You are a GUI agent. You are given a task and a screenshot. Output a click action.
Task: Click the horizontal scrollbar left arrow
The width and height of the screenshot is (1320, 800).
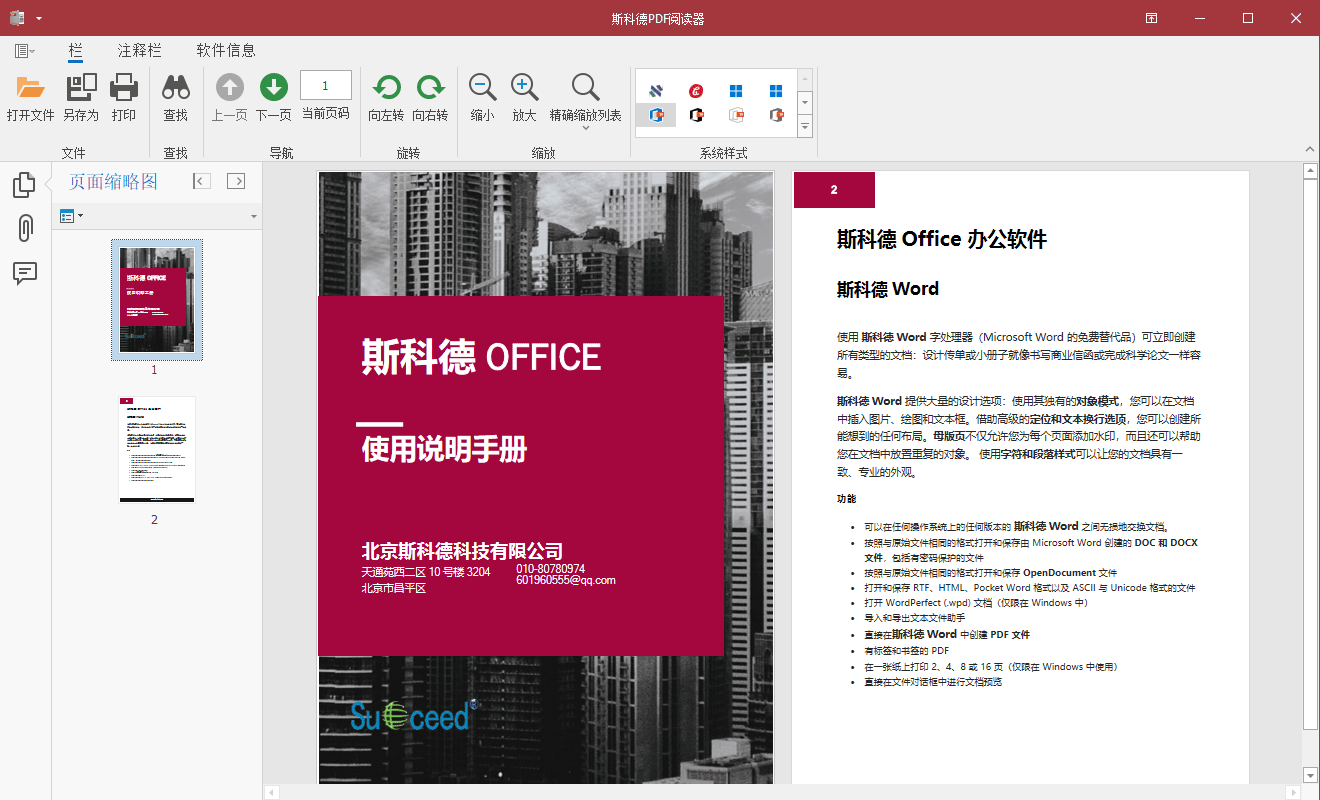coord(272,792)
